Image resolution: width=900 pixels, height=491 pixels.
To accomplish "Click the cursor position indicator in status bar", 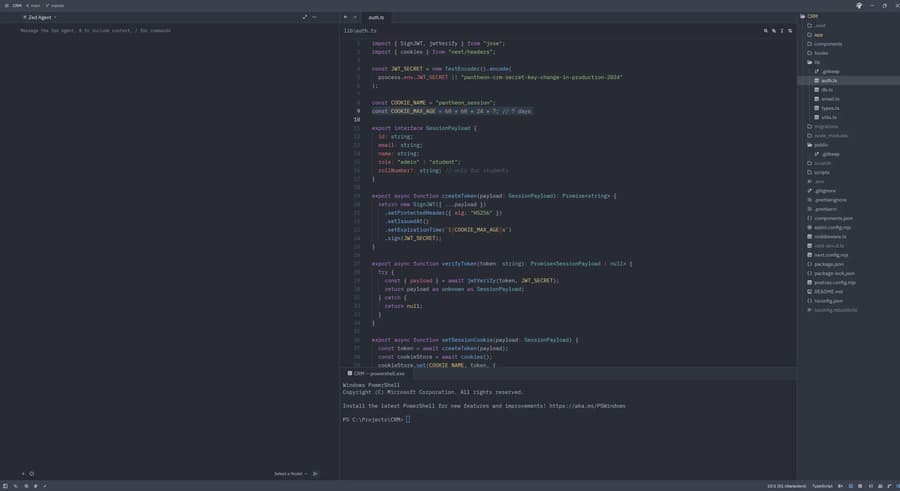I will coord(786,486).
